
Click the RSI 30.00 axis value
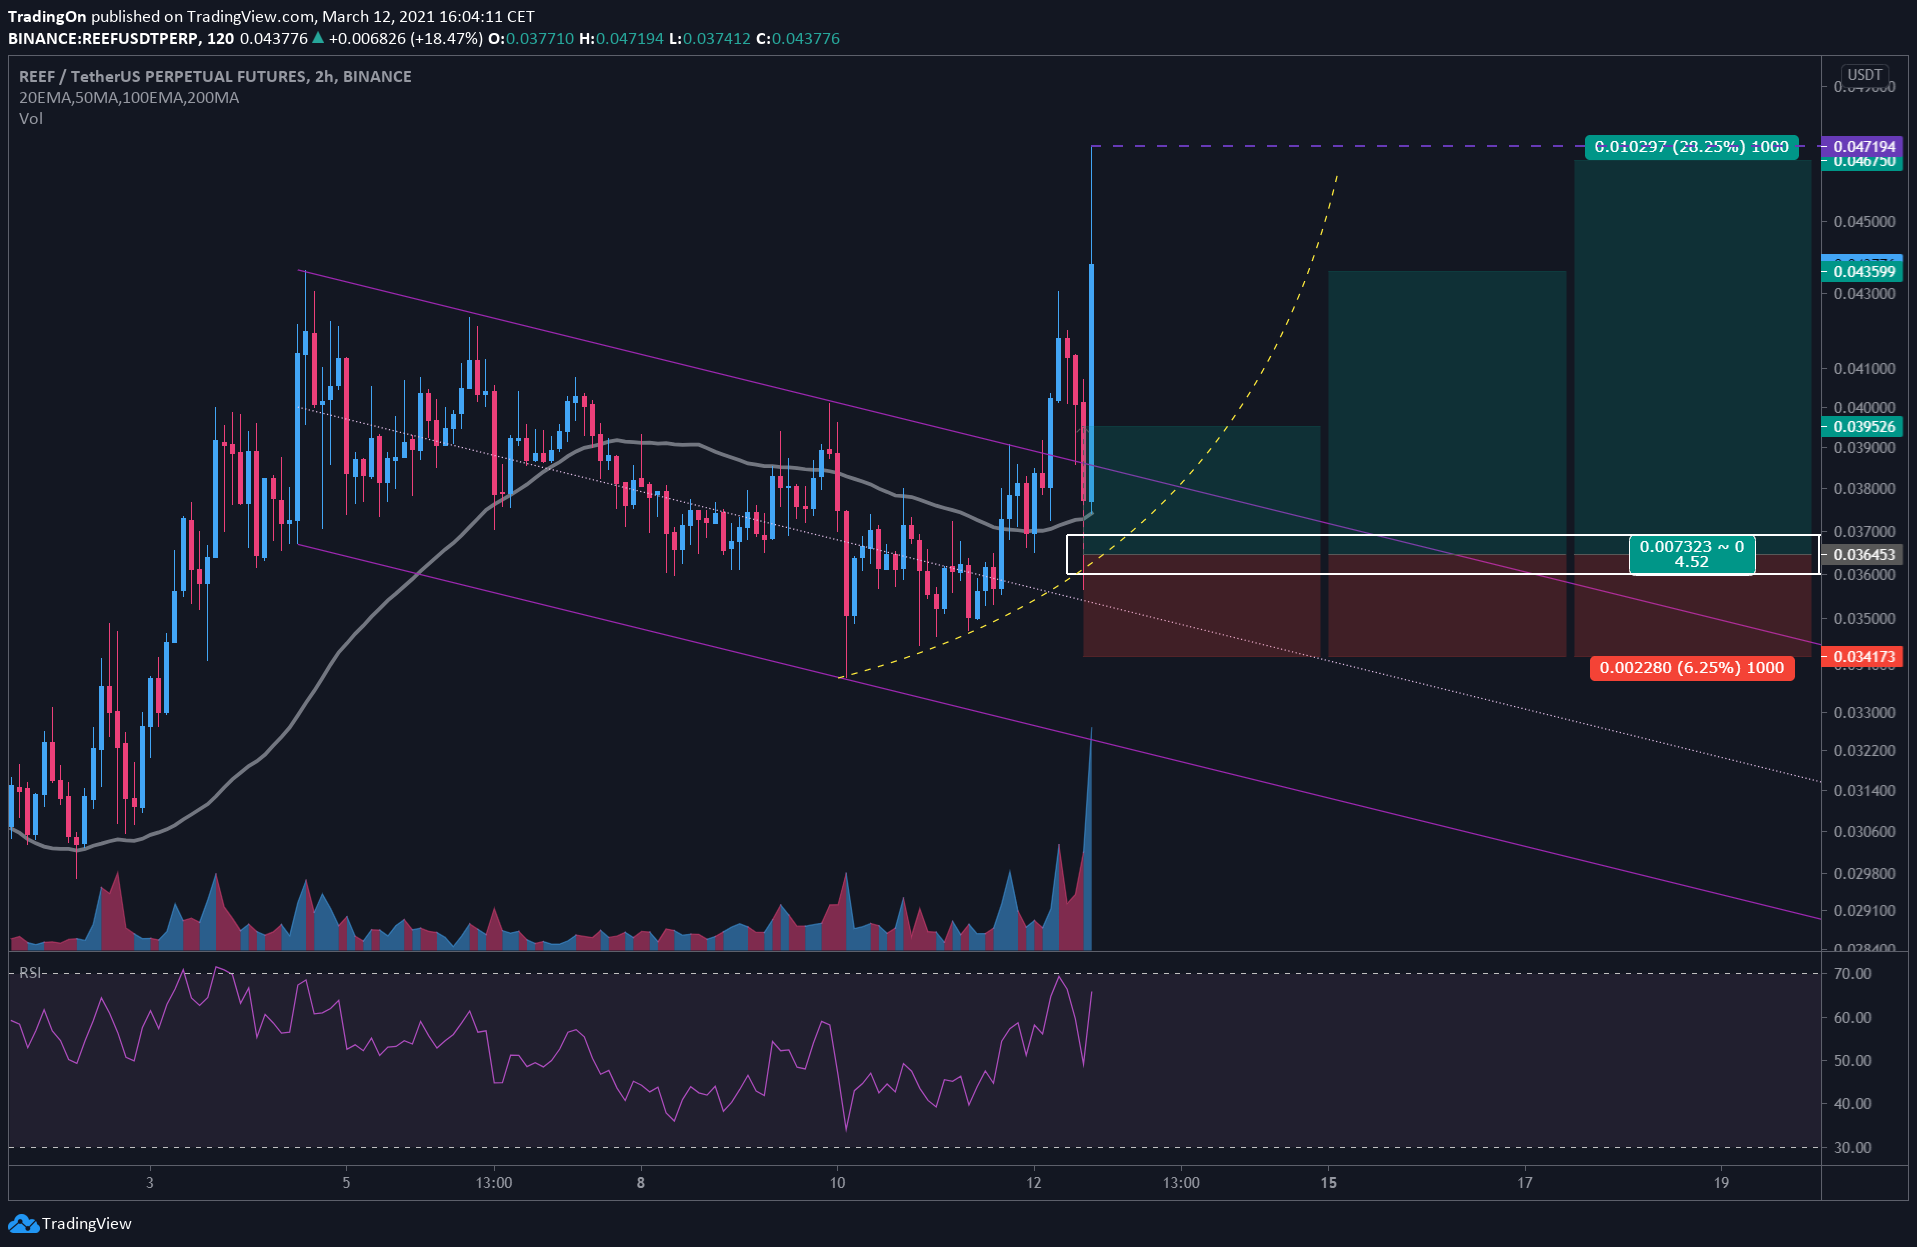click(x=1852, y=1147)
